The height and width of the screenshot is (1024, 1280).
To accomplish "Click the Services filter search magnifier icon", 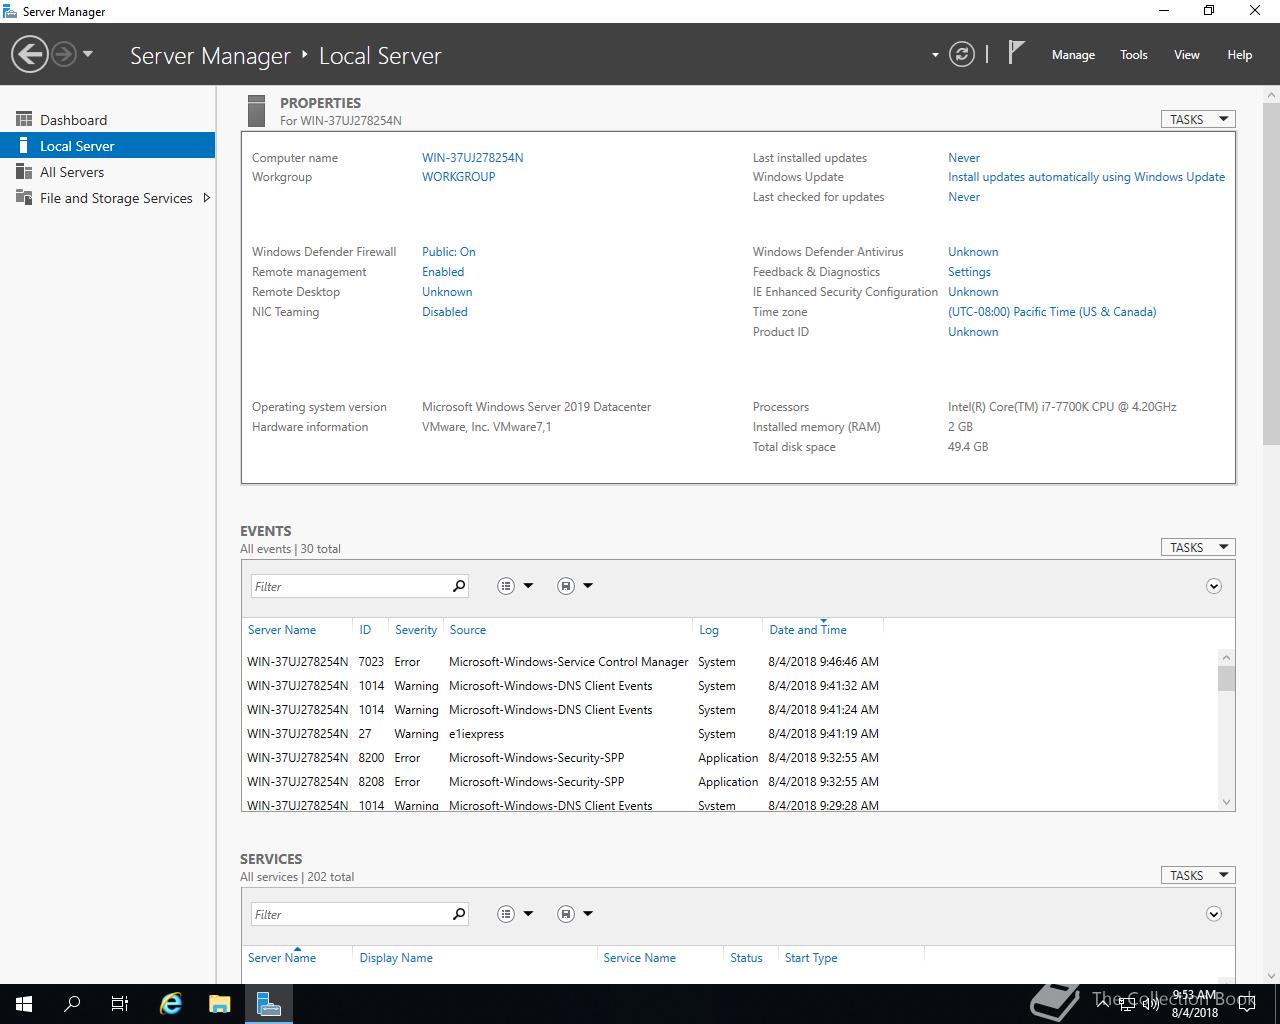I will tap(459, 914).
